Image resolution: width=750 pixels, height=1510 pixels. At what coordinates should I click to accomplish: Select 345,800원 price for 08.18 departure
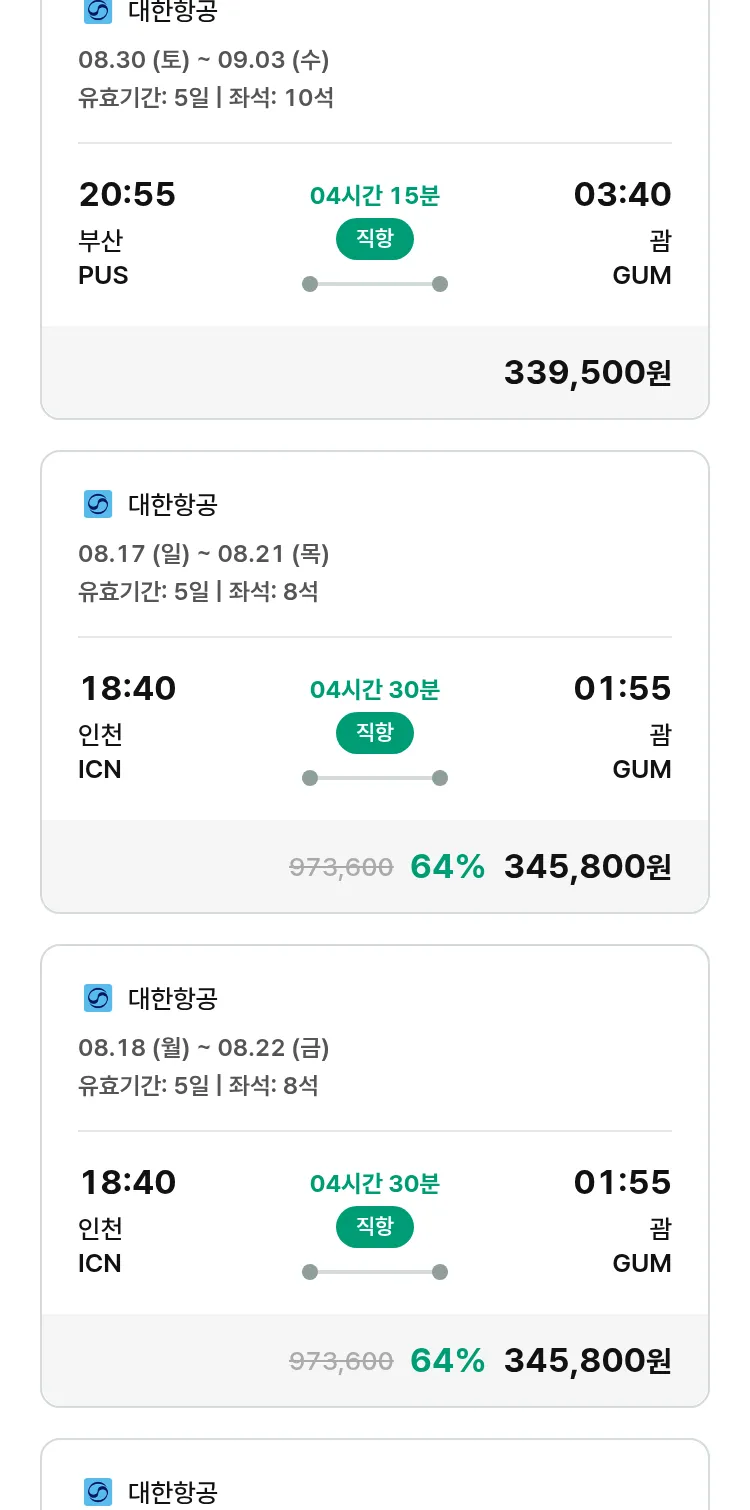[587, 1361]
